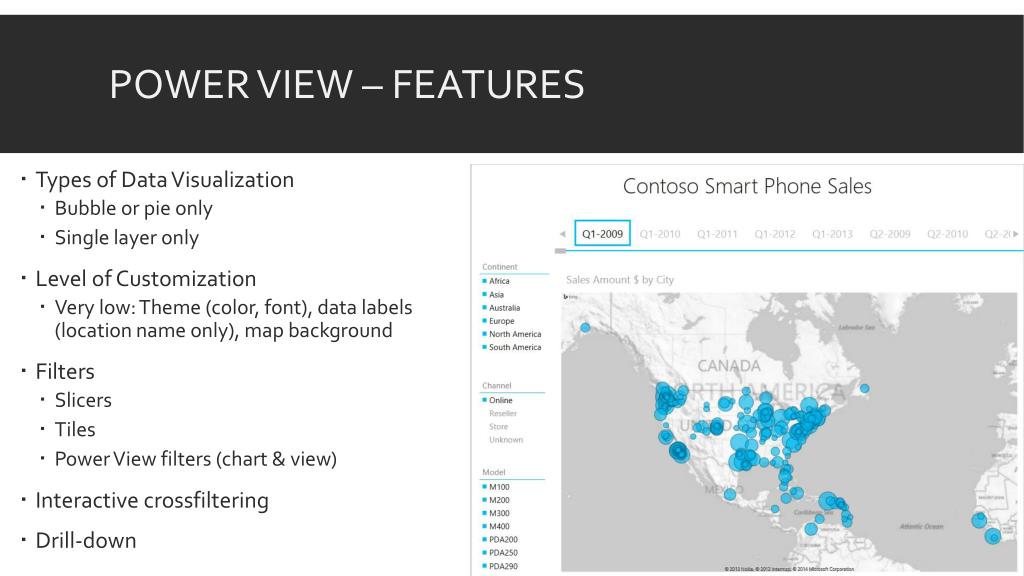Switch to the Q1-2011 tile
1024x576 pixels.
point(717,234)
